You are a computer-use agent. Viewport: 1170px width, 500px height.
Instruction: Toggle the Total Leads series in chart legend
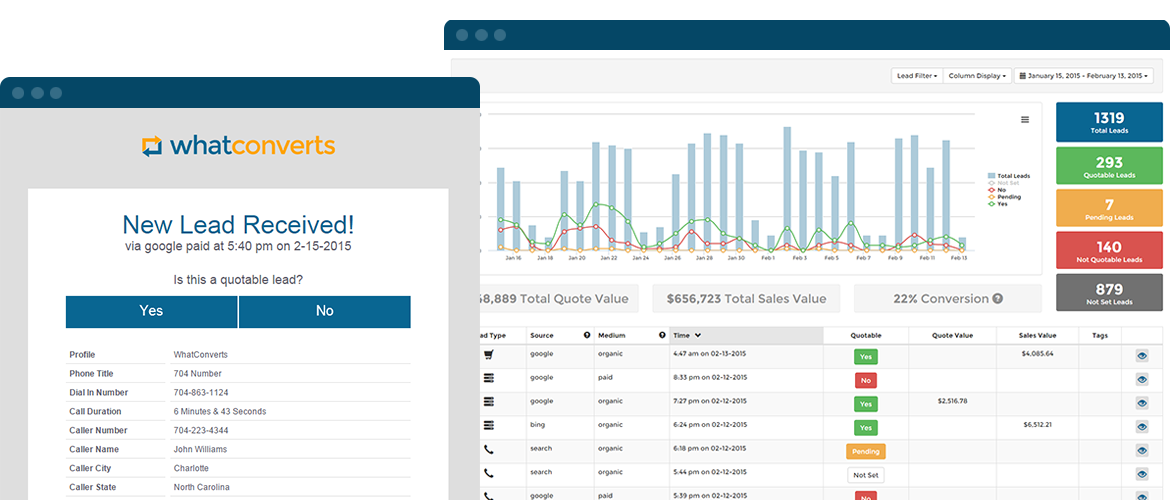click(1009, 175)
